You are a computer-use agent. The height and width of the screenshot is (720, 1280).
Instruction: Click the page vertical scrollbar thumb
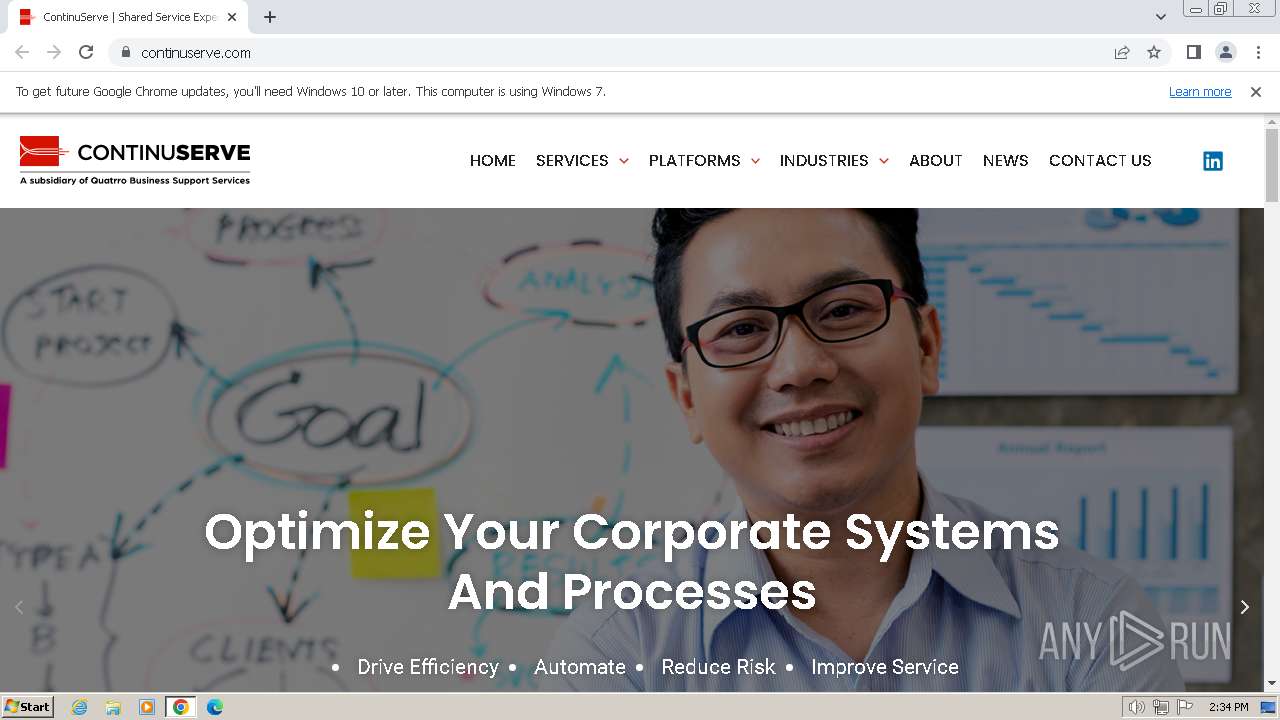[x=1272, y=165]
